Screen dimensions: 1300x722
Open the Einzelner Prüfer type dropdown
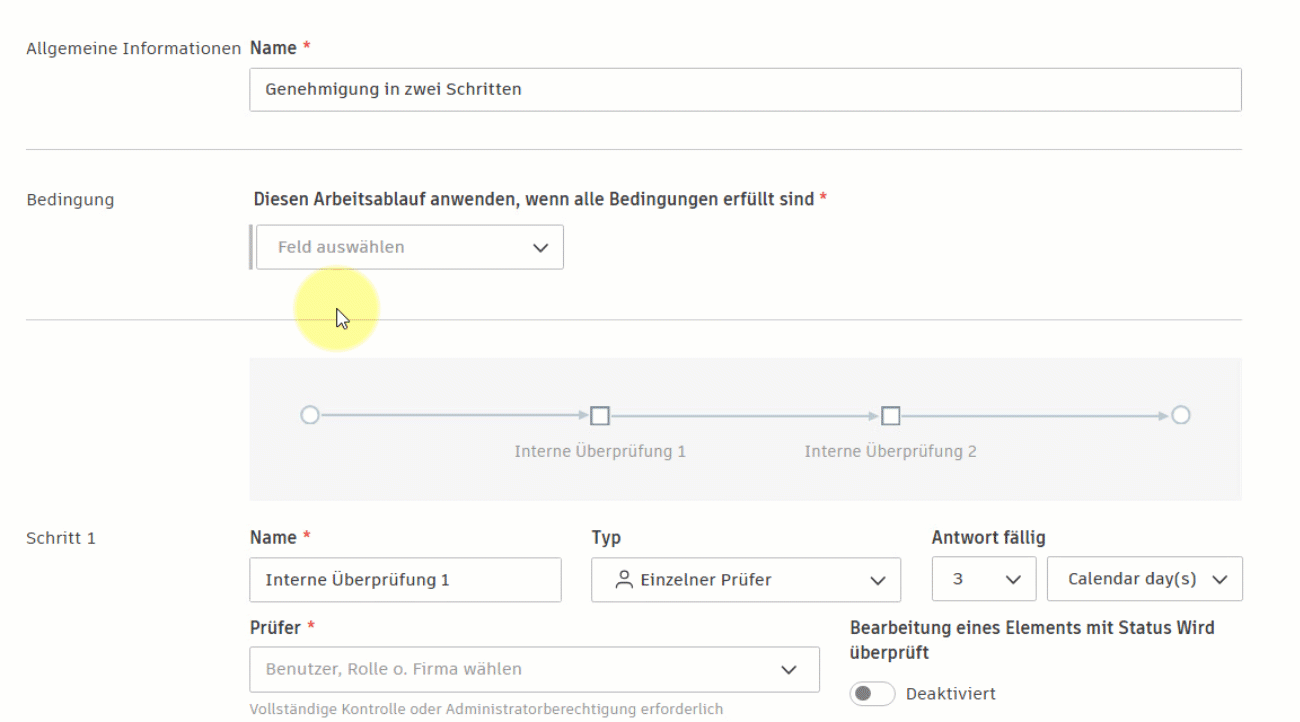click(x=745, y=579)
